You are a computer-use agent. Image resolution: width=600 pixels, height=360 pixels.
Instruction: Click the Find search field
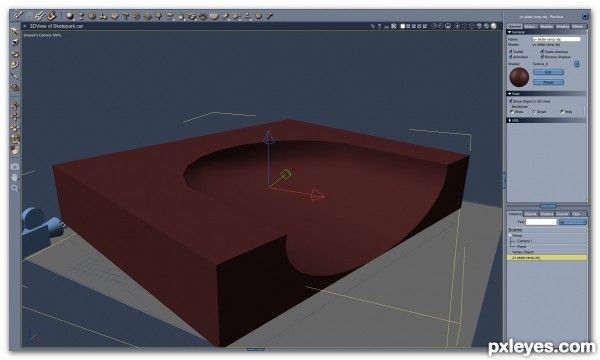coord(541,222)
